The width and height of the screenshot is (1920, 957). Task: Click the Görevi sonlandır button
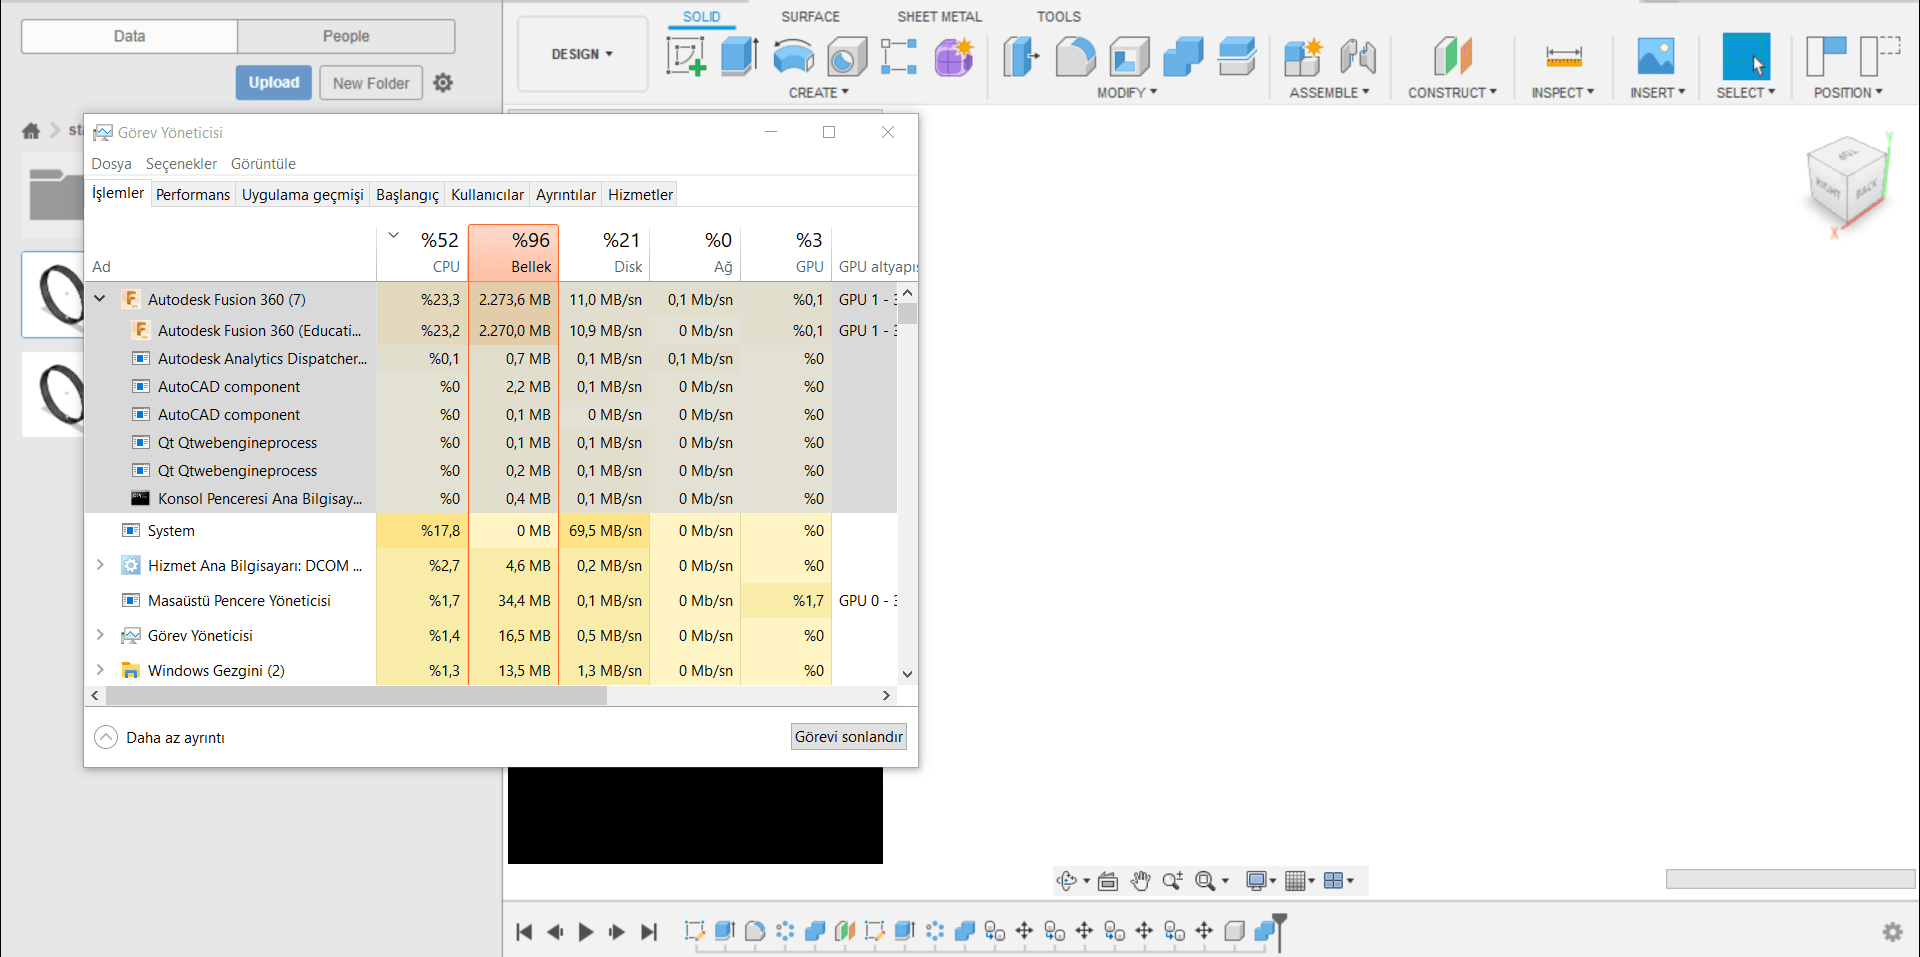pos(849,737)
